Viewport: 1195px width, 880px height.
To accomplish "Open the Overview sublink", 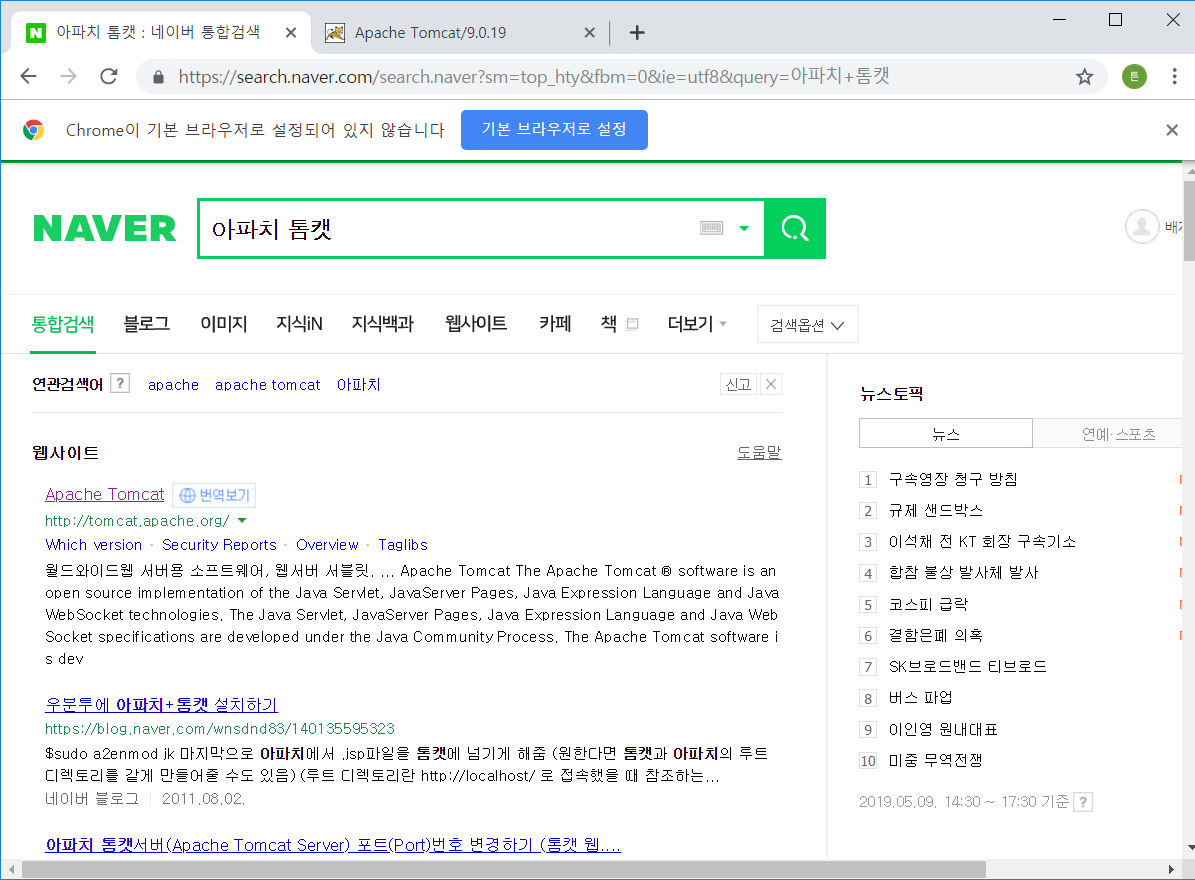I will pos(327,545).
